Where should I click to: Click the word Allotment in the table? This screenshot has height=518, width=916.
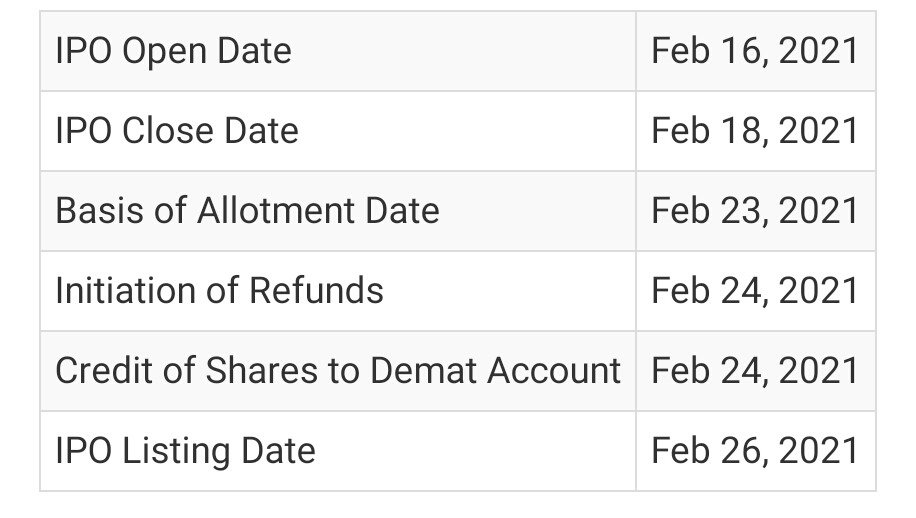[x=276, y=210]
